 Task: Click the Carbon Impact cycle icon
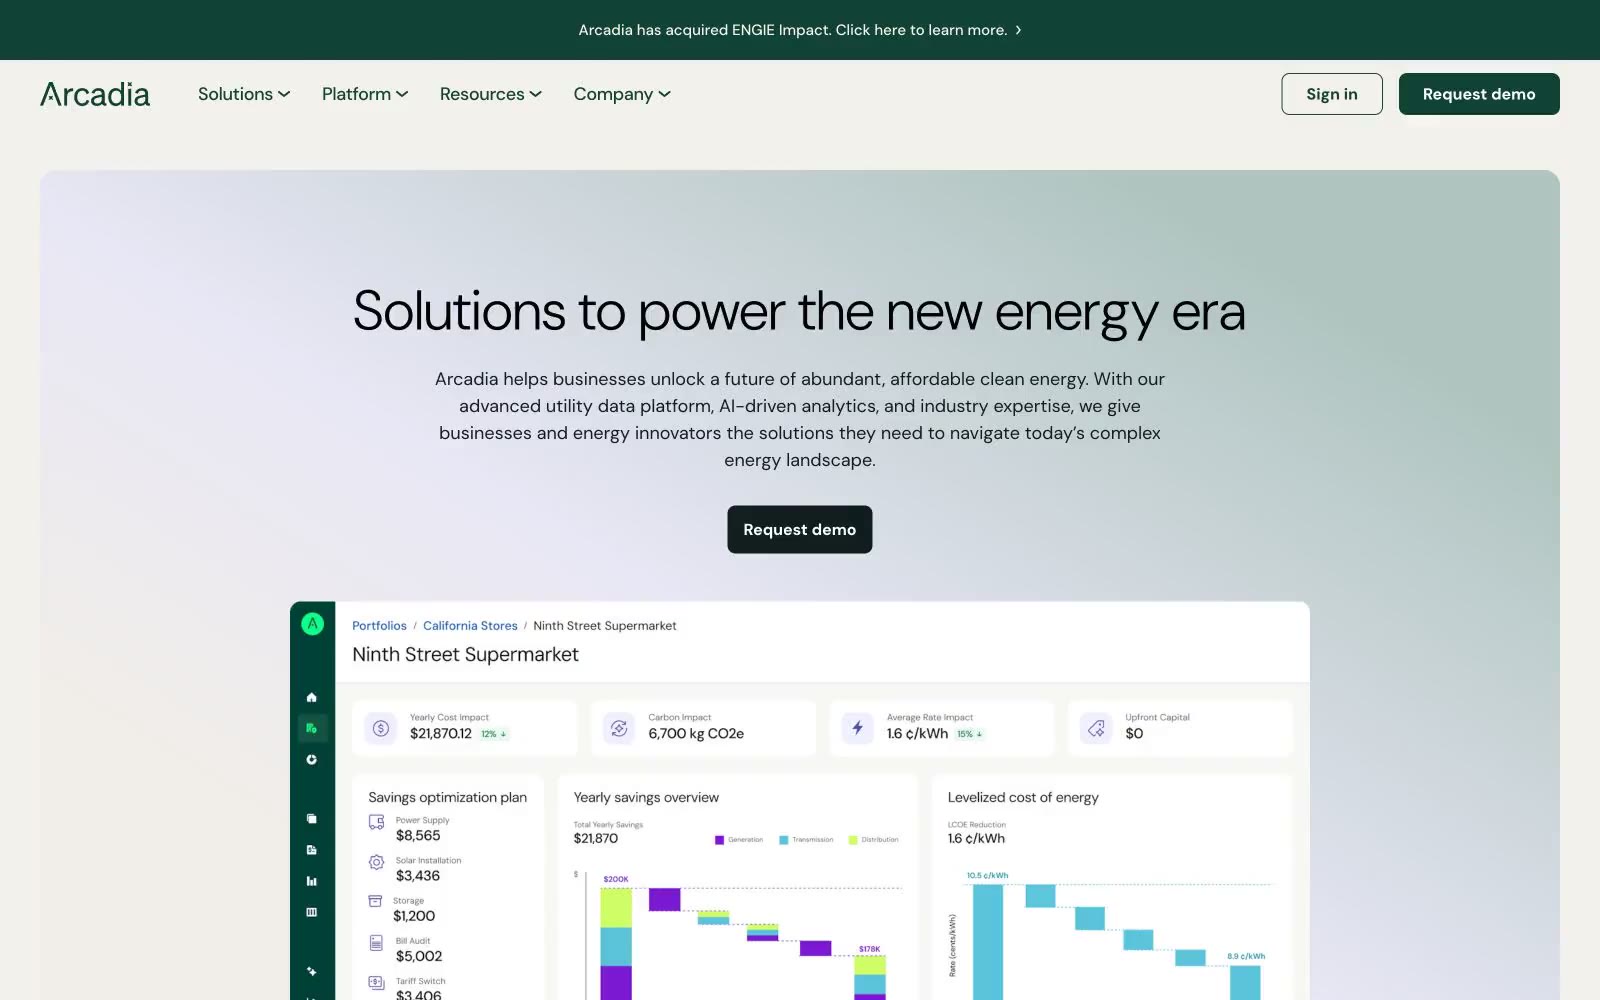pyautogui.click(x=619, y=728)
